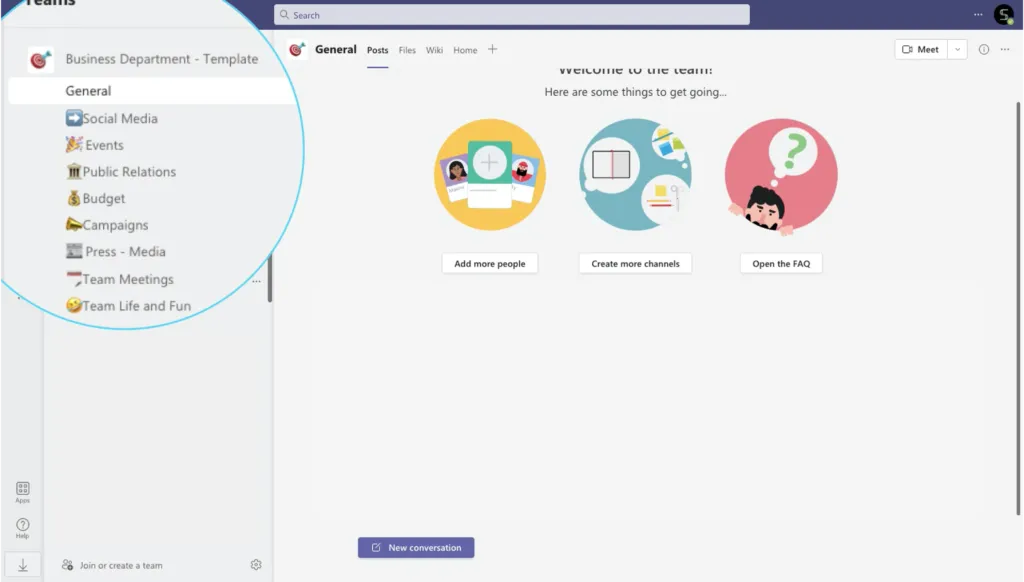Switch to the Files tab

pos(407,50)
